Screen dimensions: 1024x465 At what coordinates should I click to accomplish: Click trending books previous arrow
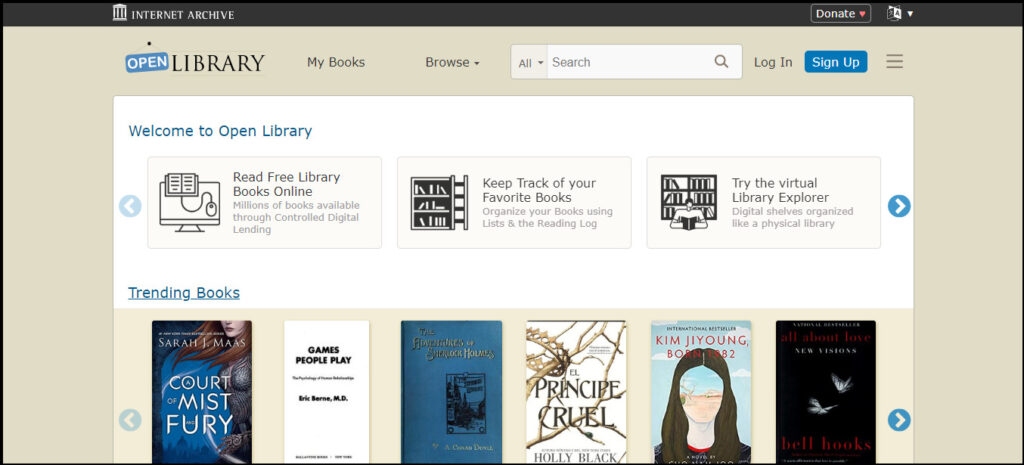click(130, 420)
